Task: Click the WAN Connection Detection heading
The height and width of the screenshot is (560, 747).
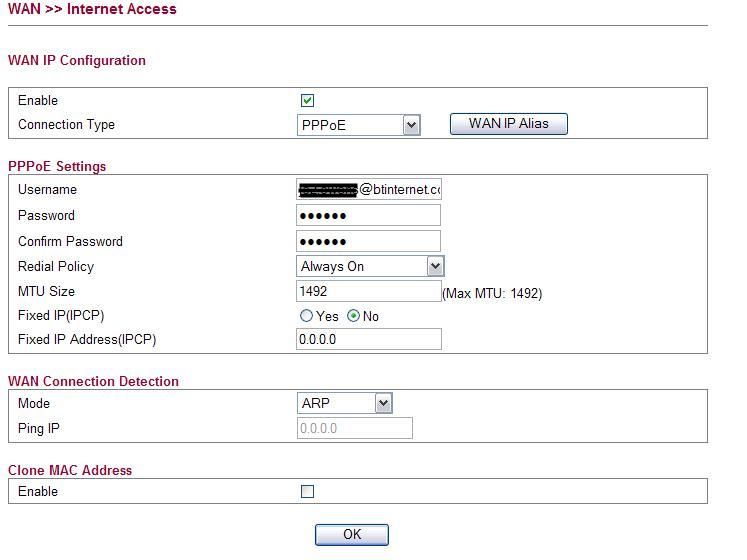Action: (x=93, y=381)
